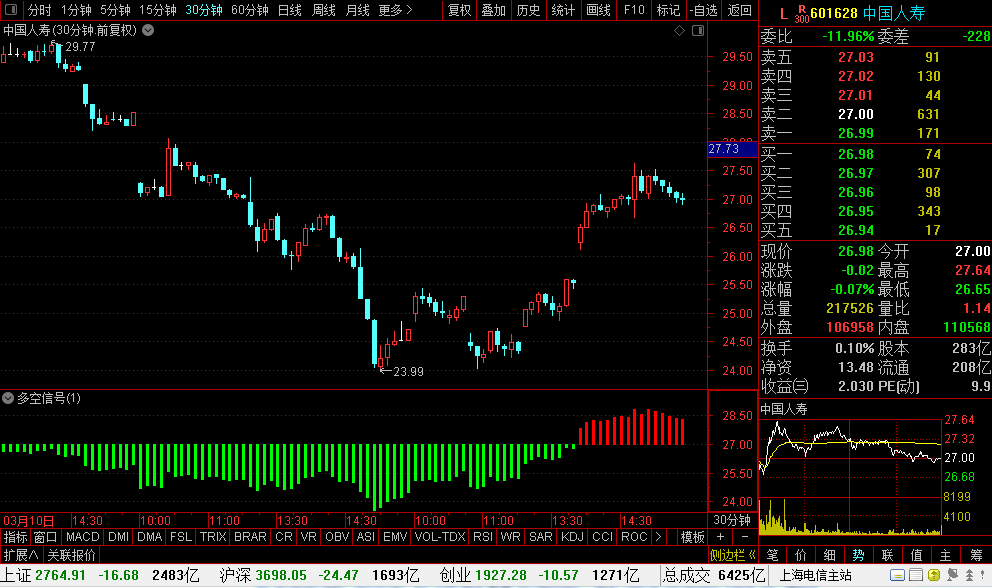Click the 历史 button

click(528, 10)
